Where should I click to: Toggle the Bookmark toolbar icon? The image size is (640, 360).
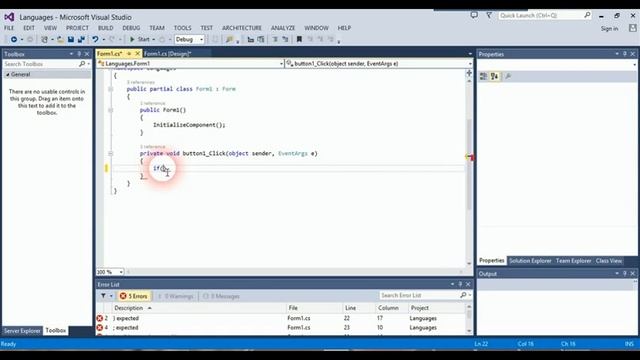(x=299, y=40)
